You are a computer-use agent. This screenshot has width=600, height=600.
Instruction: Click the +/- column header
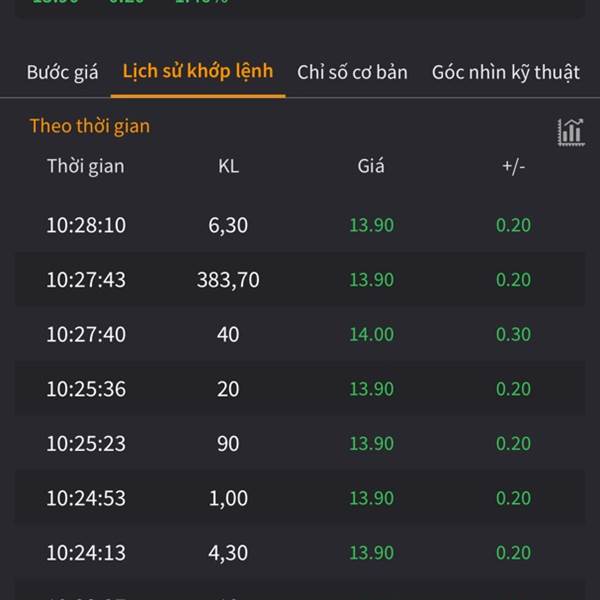pyautogui.click(x=514, y=167)
